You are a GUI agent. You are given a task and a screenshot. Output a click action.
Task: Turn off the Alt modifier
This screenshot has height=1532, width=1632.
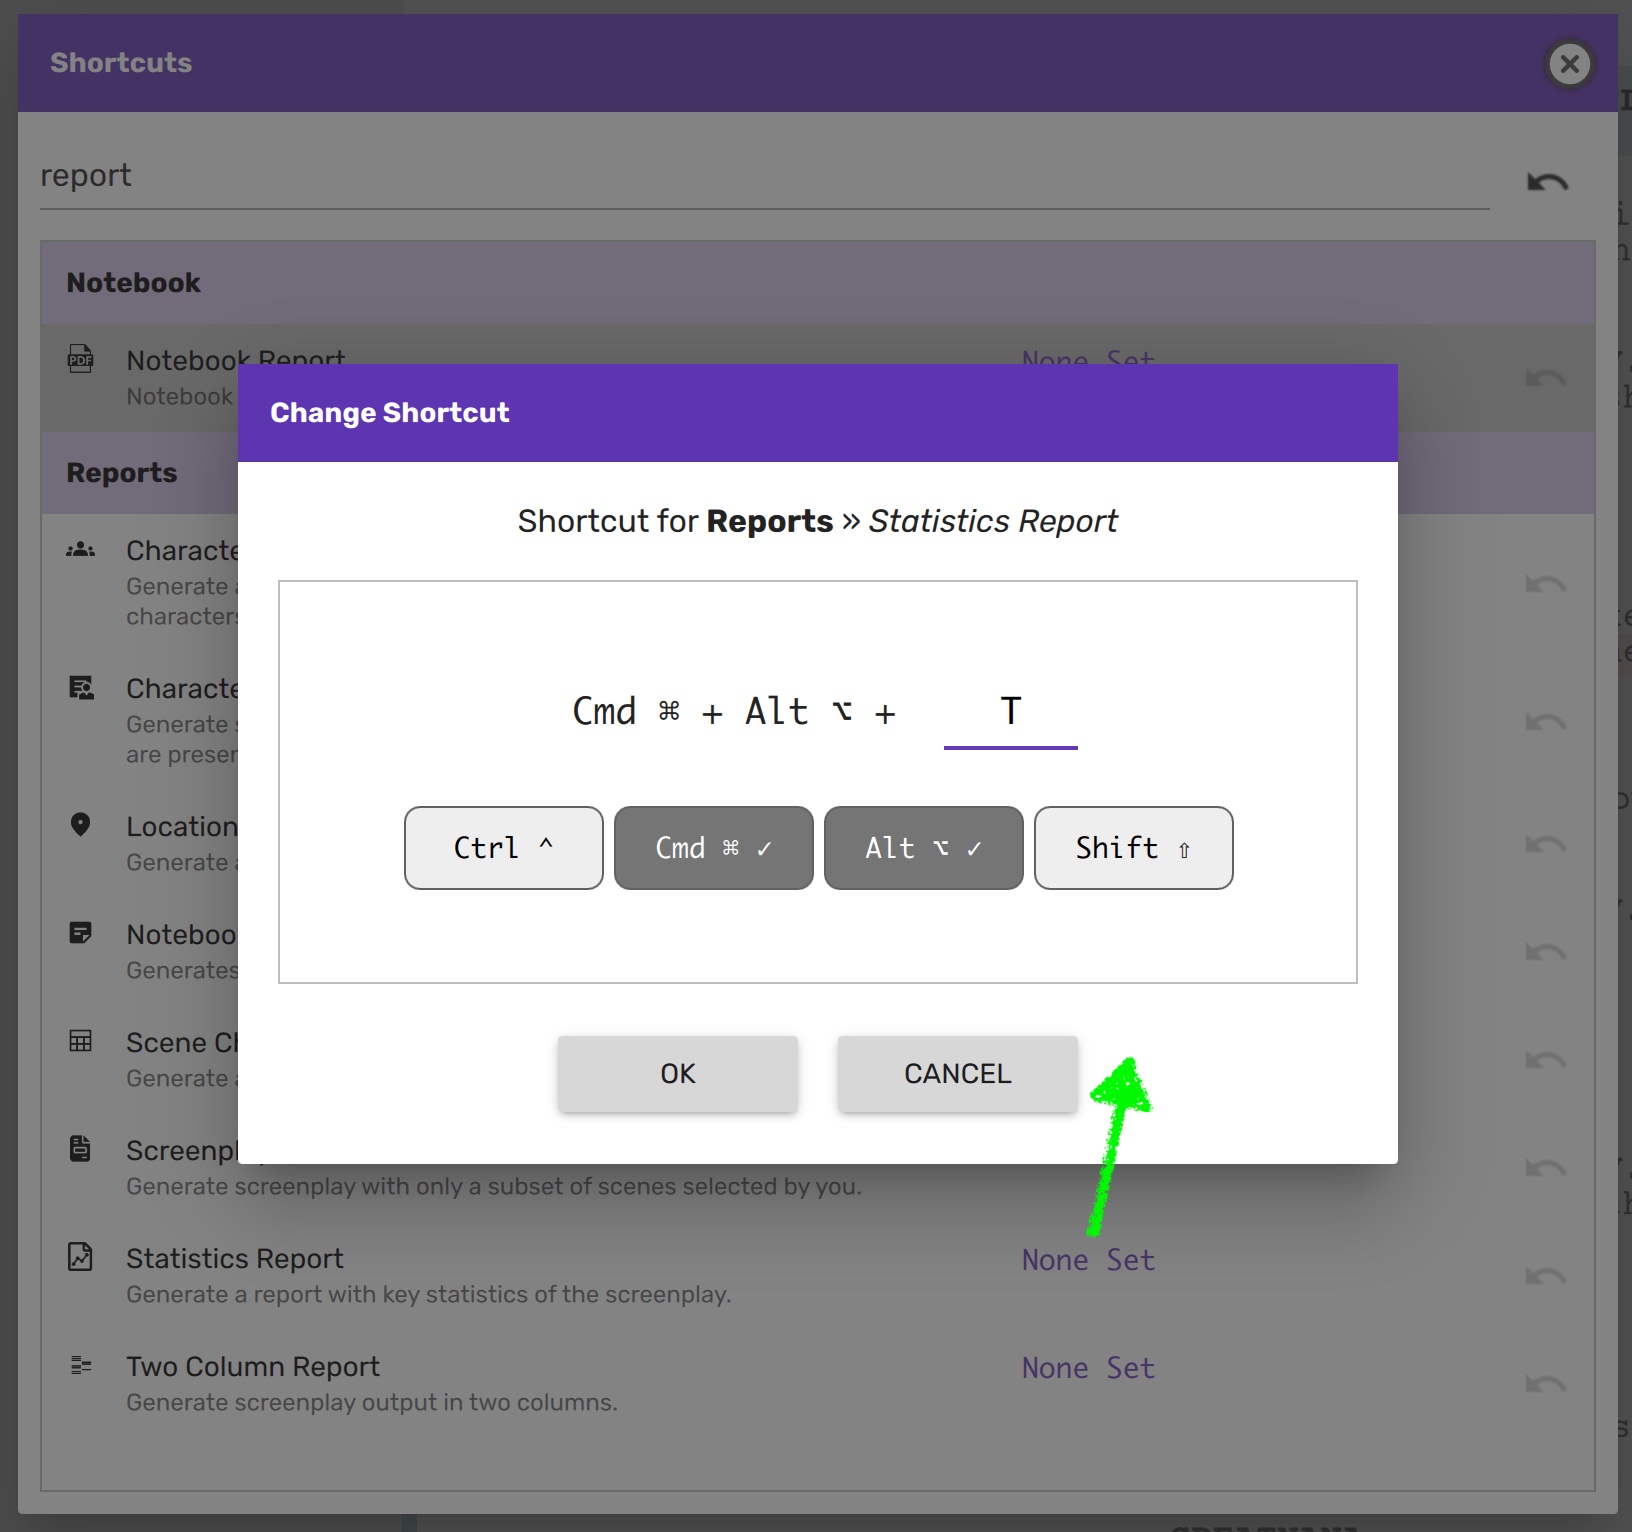pos(923,848)
